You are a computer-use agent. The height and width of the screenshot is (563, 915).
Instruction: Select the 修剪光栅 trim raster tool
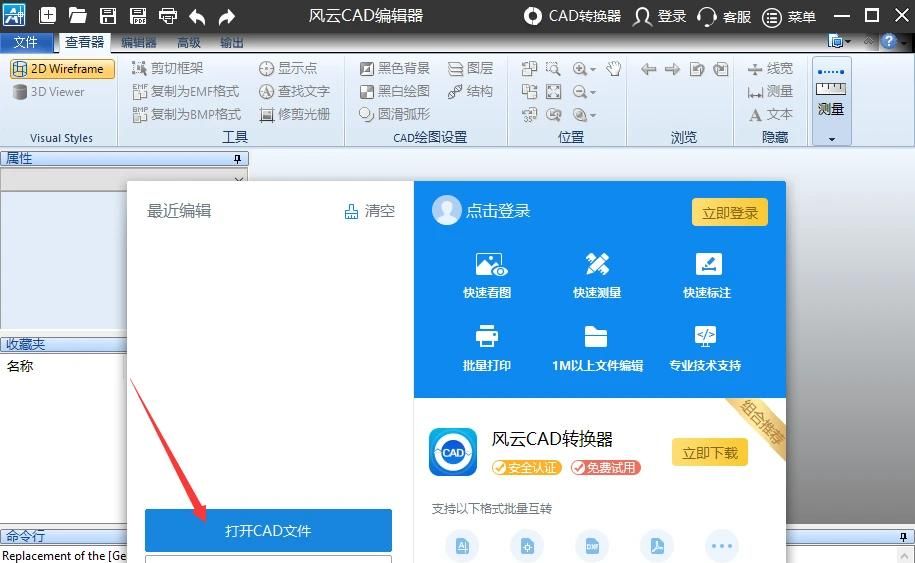pos(295,114)
